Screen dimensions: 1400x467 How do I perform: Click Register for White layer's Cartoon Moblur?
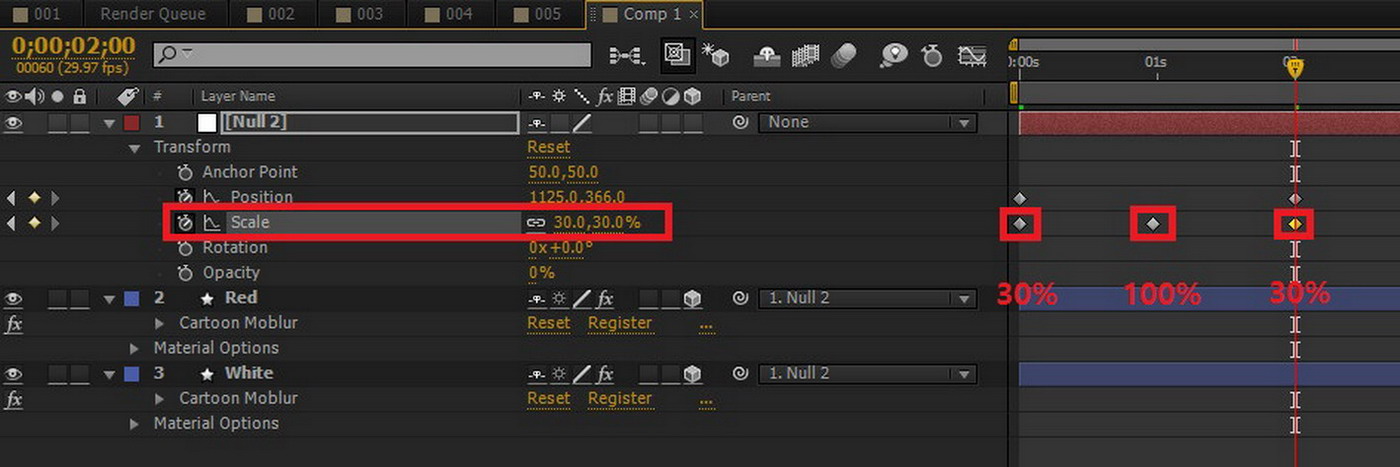tap(619, 398)
